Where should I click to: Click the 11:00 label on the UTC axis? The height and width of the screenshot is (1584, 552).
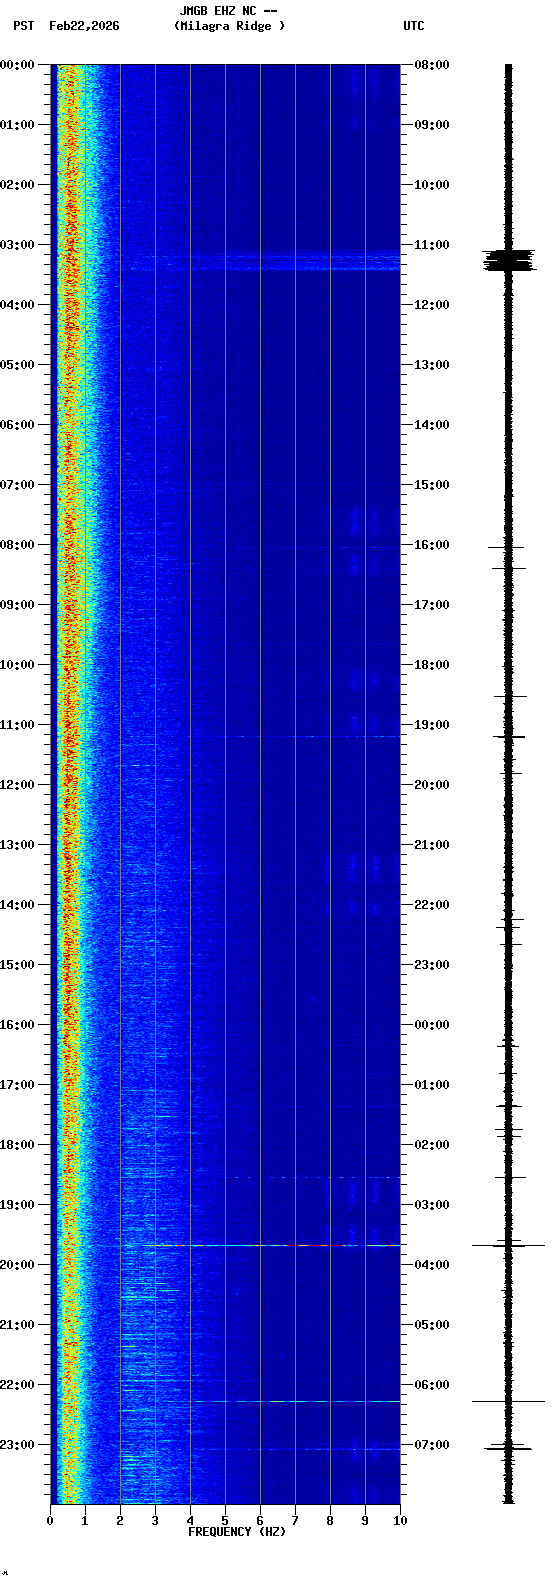coord(432,245)
